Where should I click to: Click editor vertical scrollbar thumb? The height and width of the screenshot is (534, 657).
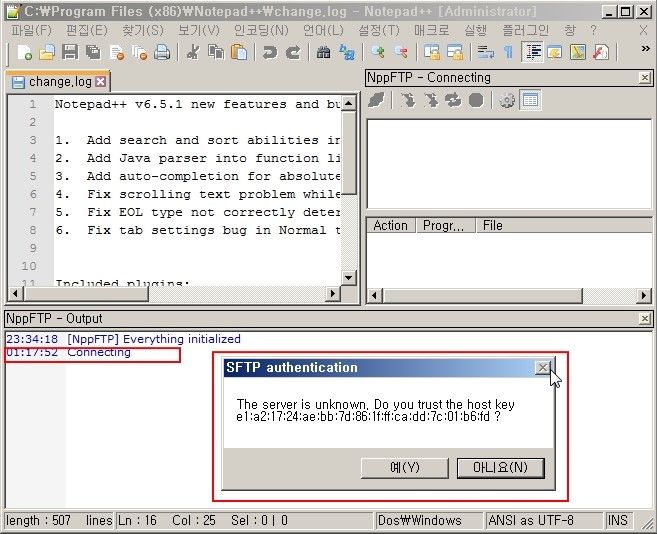tap(349, 153)
